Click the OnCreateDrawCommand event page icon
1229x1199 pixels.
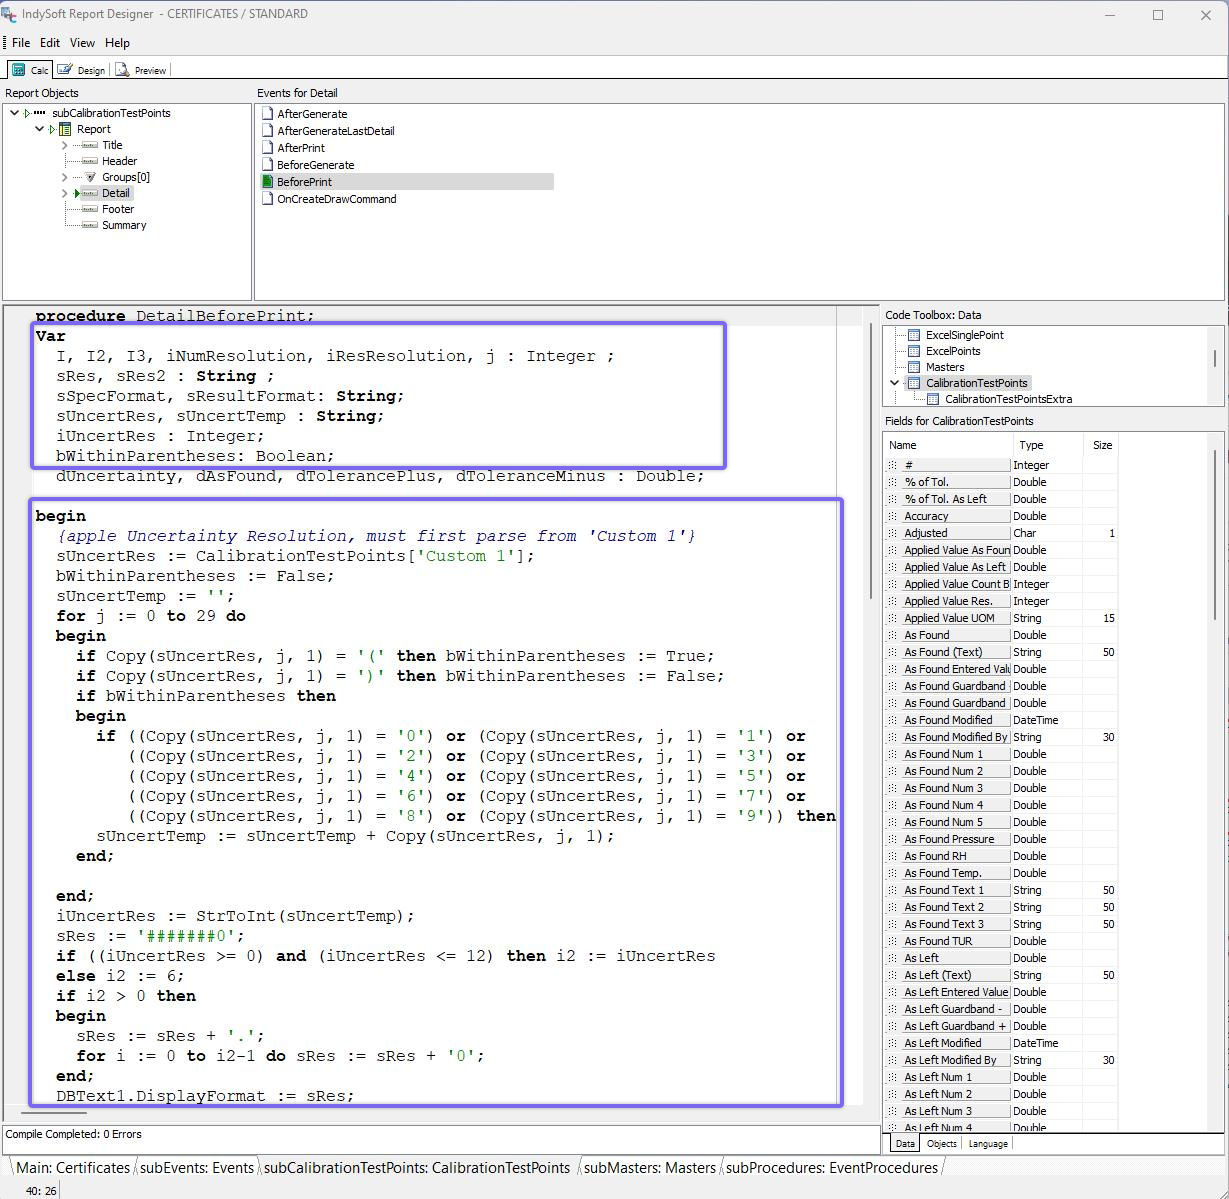point(267,199)
